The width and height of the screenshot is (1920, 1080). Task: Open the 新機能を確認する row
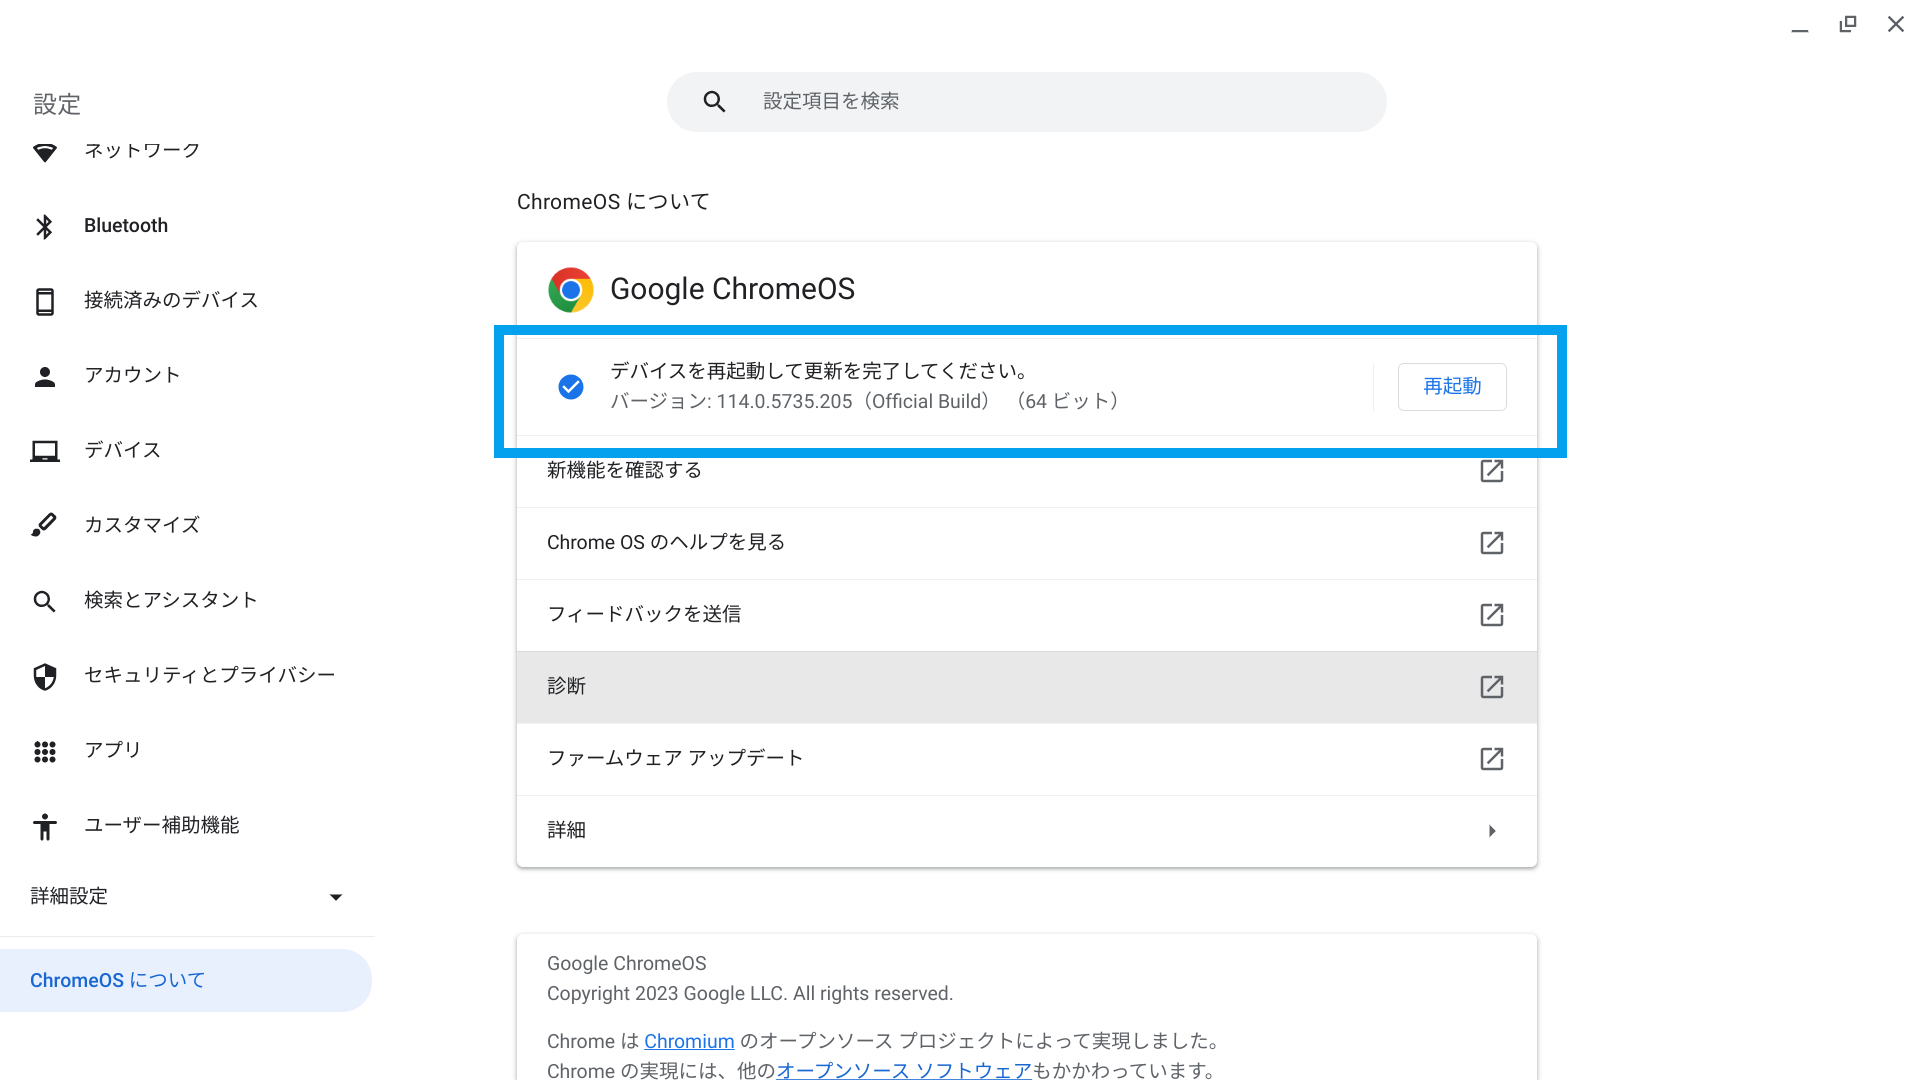coord(1027,471)
